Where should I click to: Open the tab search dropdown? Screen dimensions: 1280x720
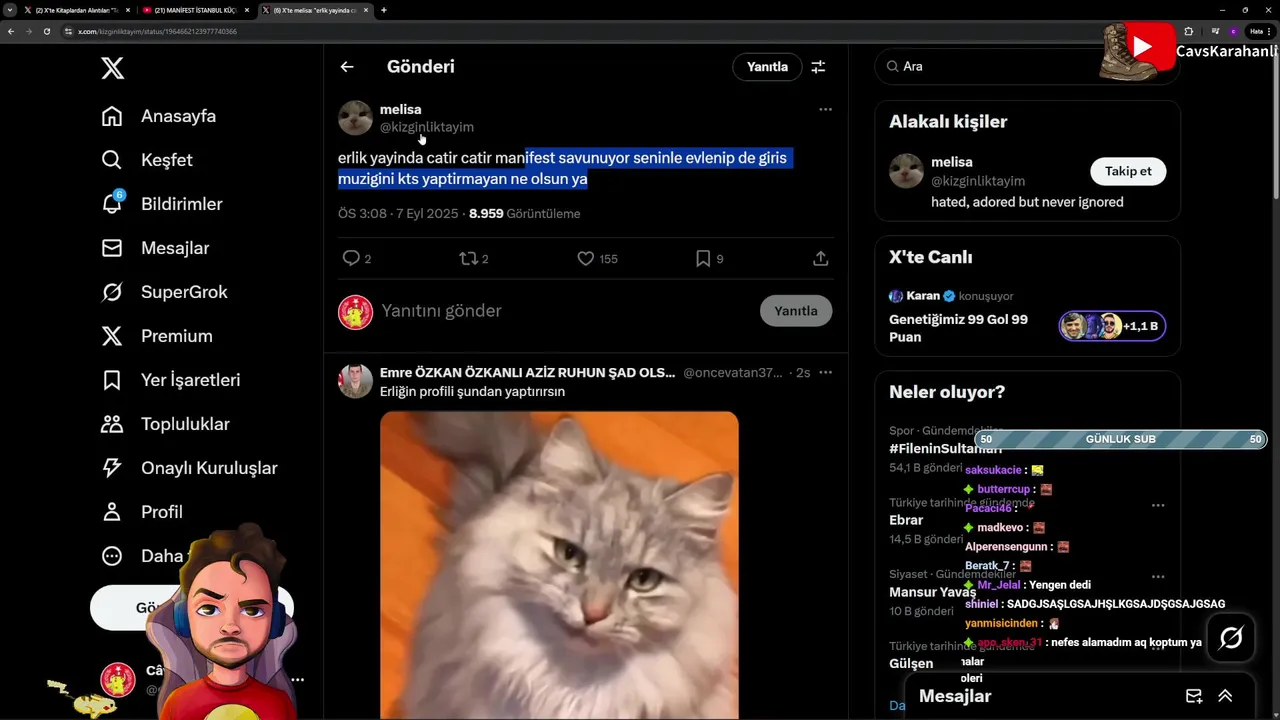click(x=9, y=10)
